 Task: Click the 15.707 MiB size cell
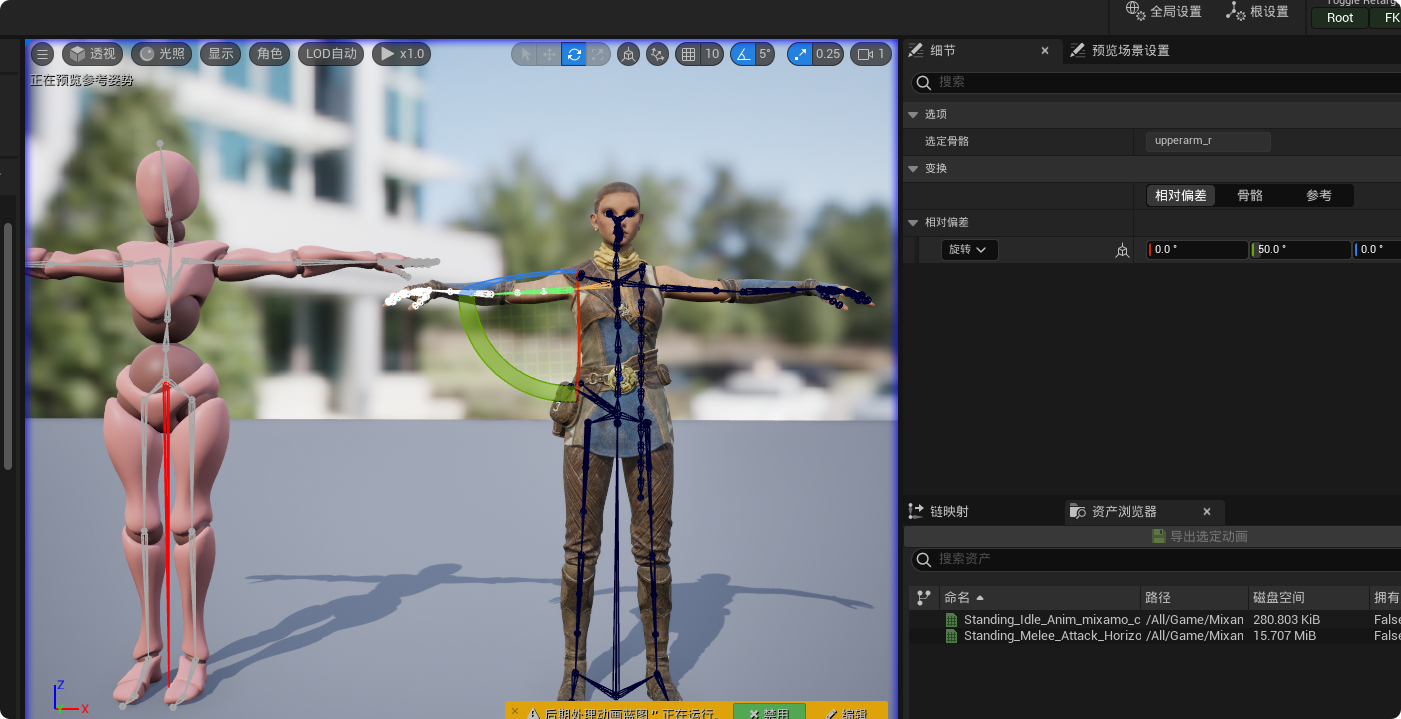(1284, 636)
